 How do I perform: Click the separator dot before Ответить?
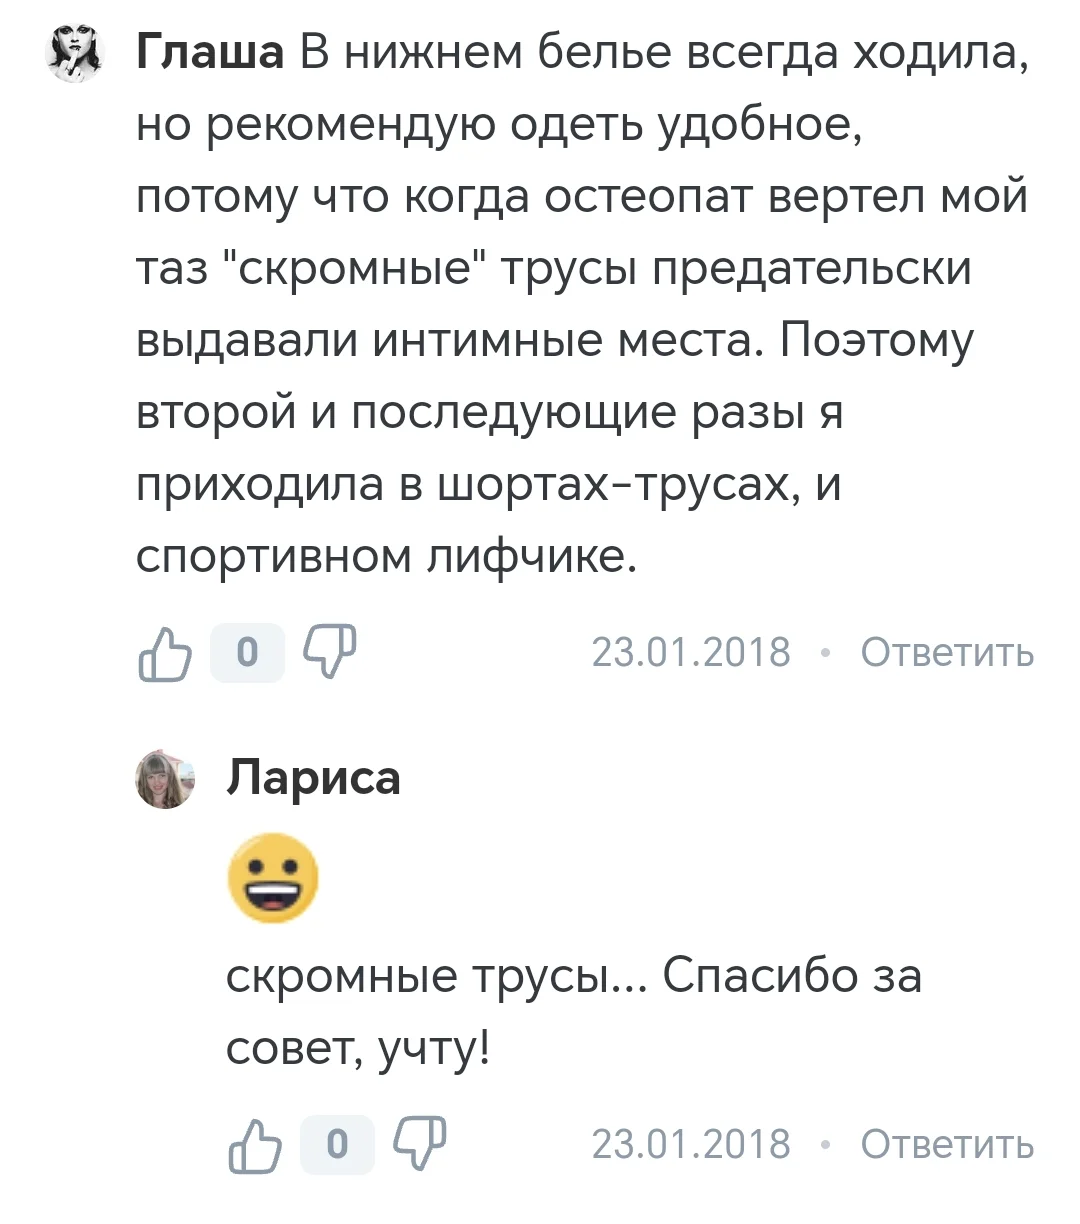click(x=826, y=653)
